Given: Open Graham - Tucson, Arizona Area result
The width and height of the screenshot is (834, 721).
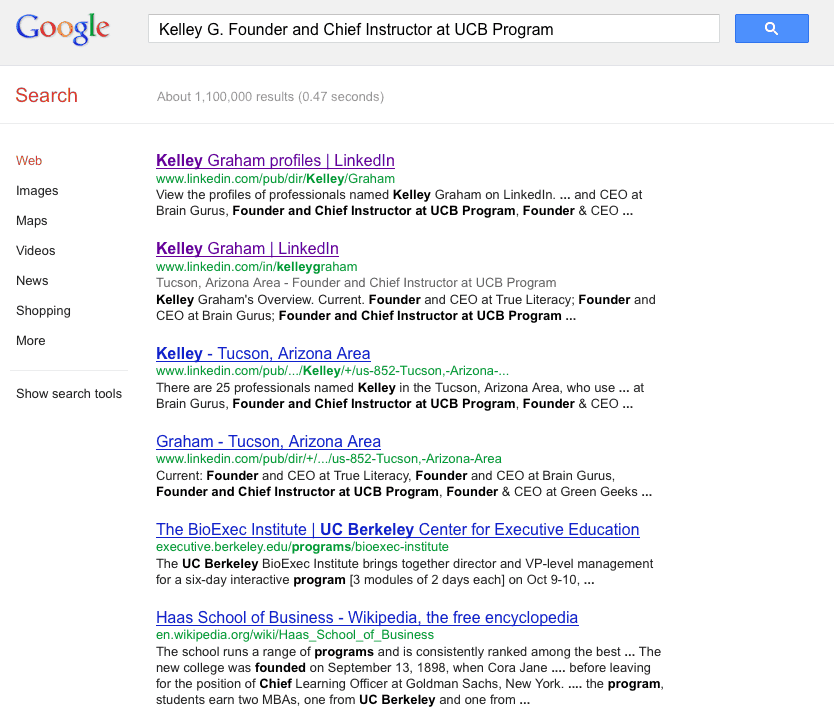Looking at the screenshot, I should [268, 441].
